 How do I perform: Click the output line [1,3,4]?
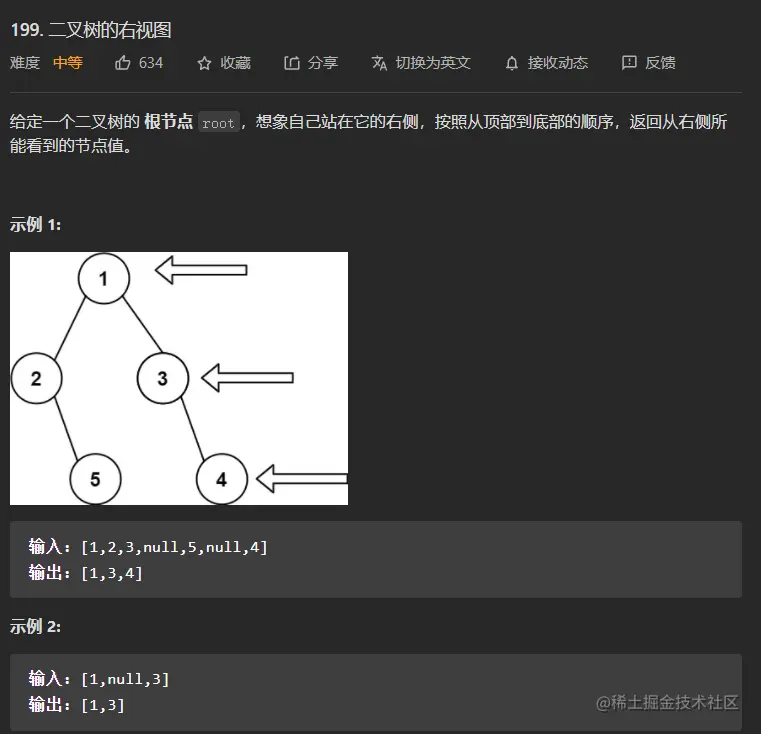85,573
